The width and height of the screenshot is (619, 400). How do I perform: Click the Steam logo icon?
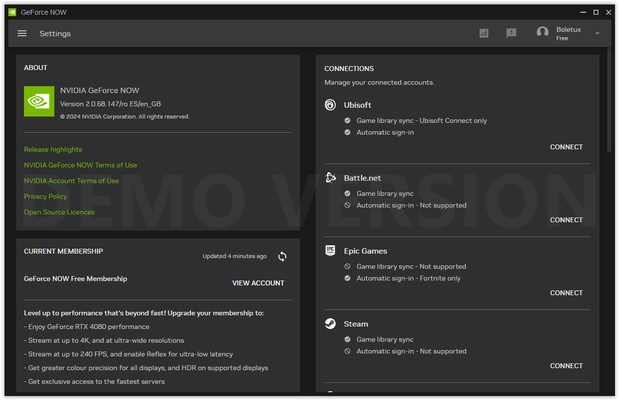(x=330, y=324)
